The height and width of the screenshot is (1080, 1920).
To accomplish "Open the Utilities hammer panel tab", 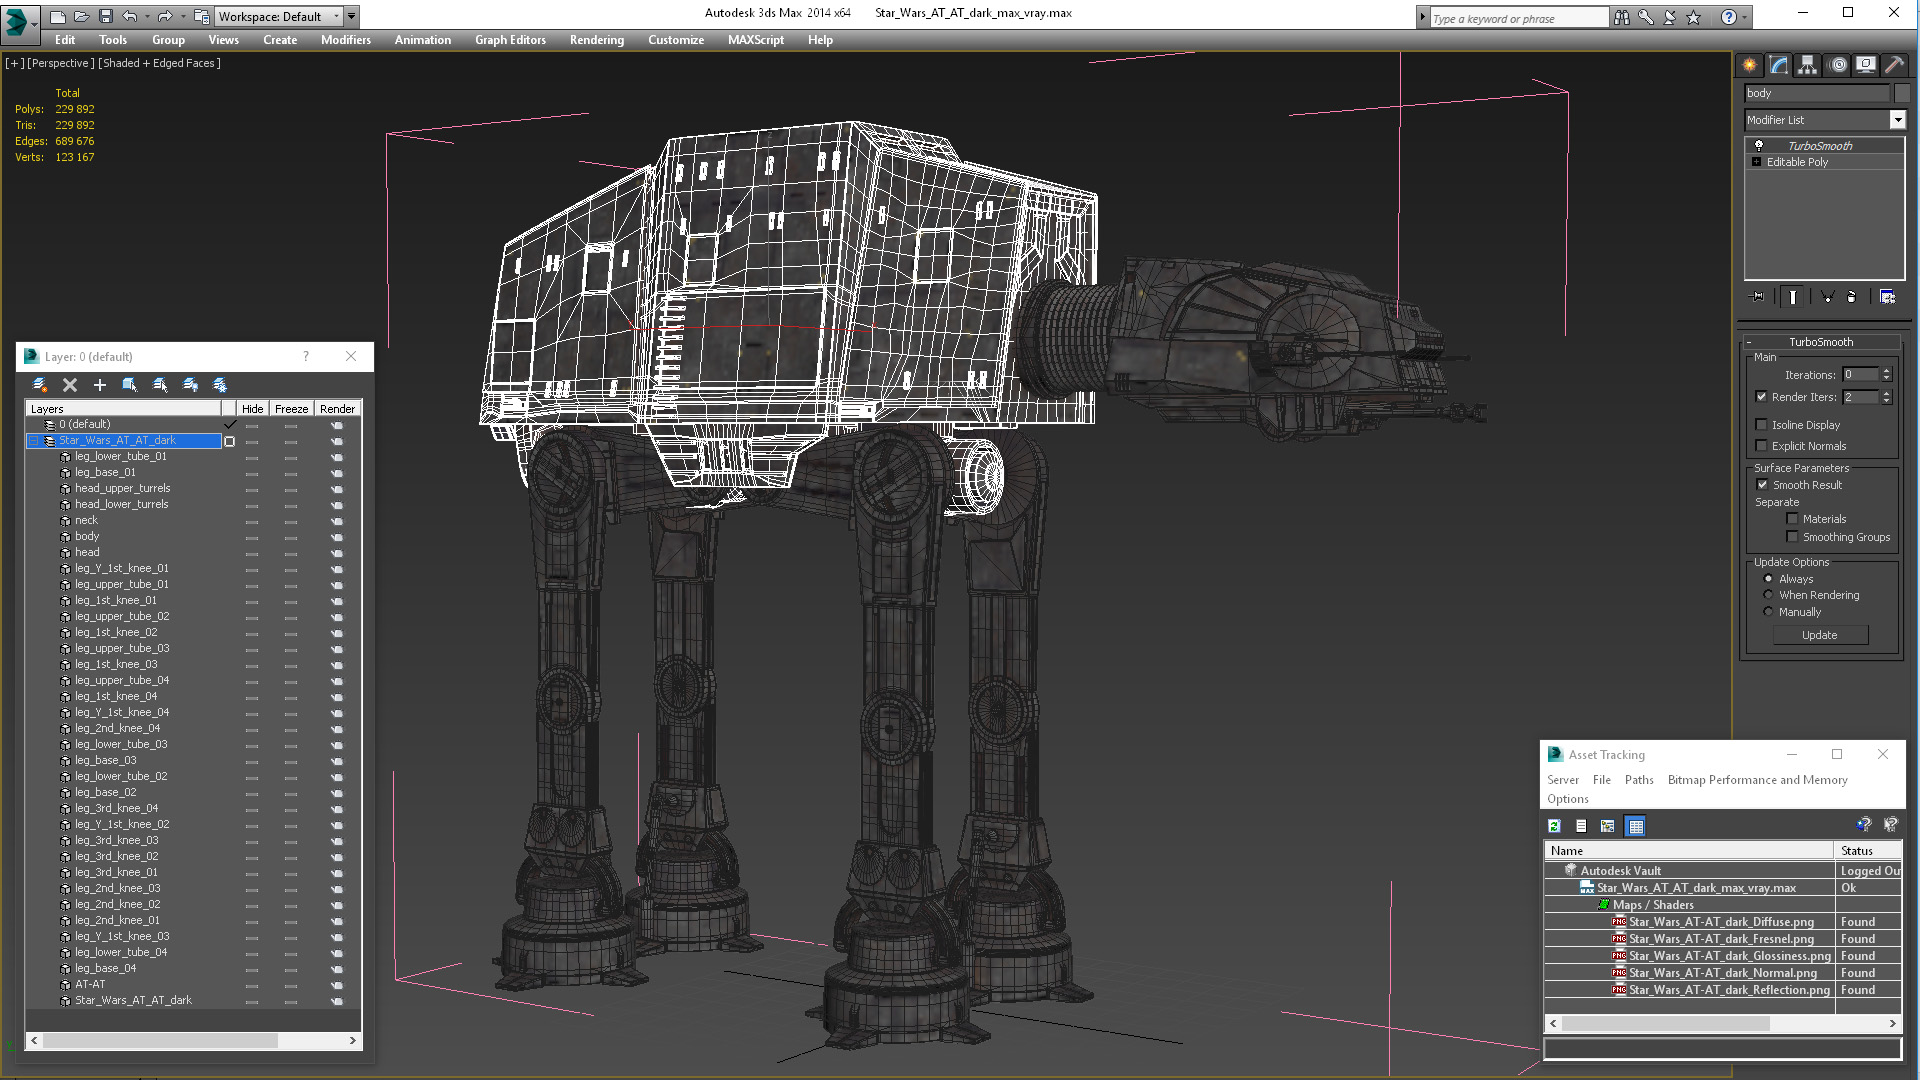I will click(1894, 65).
